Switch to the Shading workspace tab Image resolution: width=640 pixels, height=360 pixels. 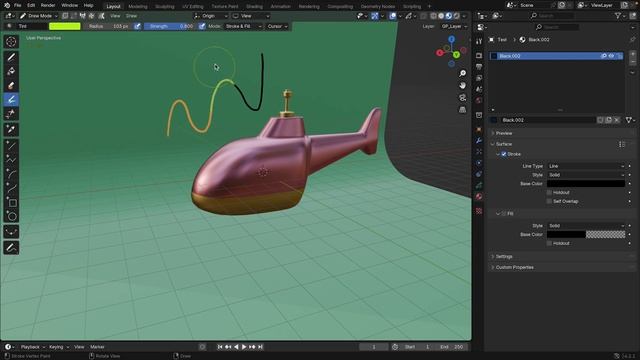pos(254,7)
